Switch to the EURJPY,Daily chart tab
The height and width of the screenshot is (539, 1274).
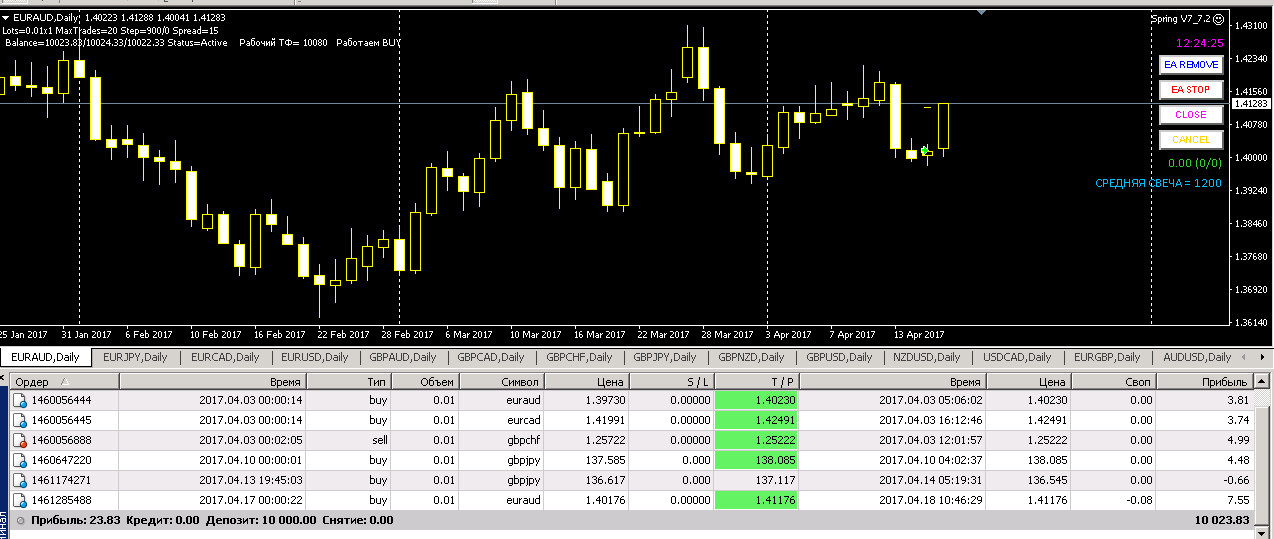click(135, 357)
